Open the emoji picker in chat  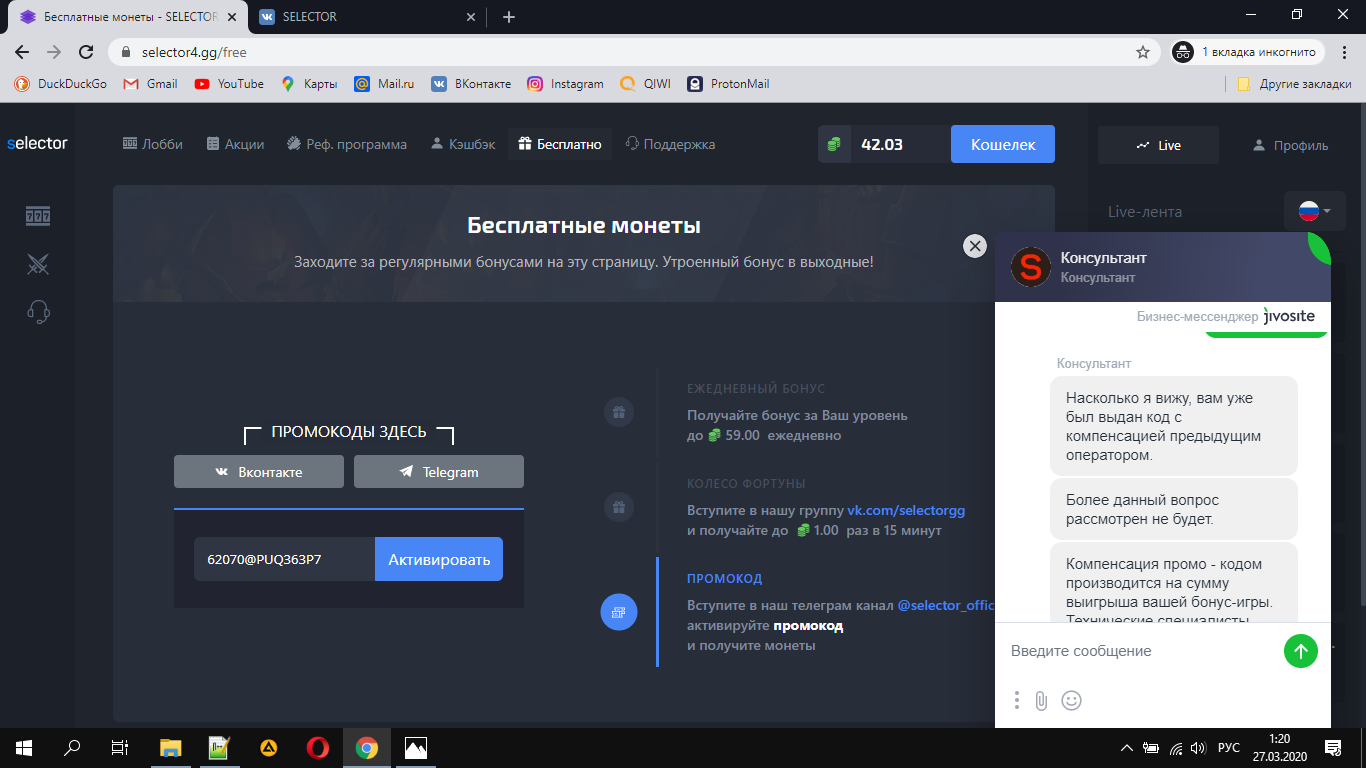click(1071, 700)
